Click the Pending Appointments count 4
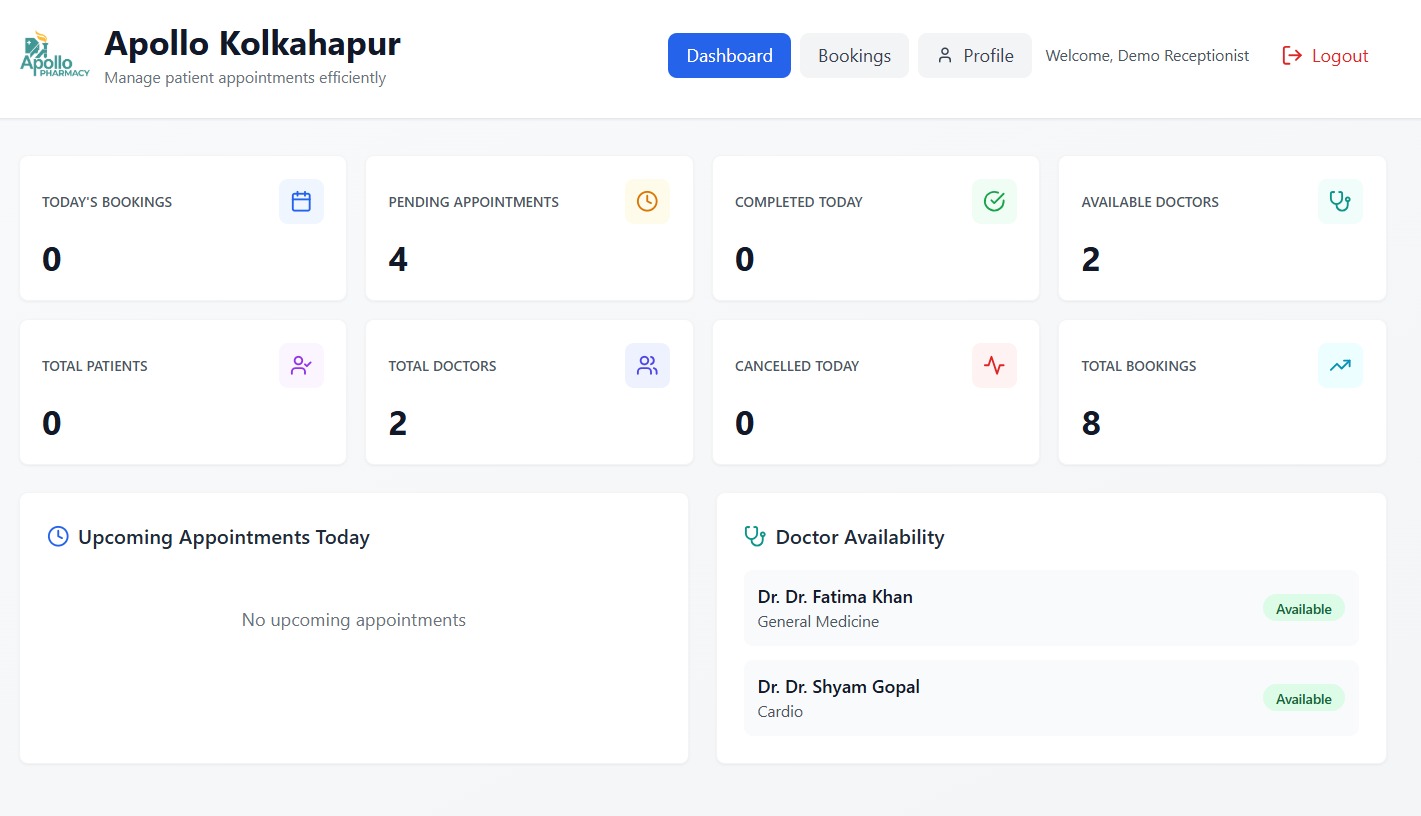The height and width of the screenshot is (816, 1421). 398,260
